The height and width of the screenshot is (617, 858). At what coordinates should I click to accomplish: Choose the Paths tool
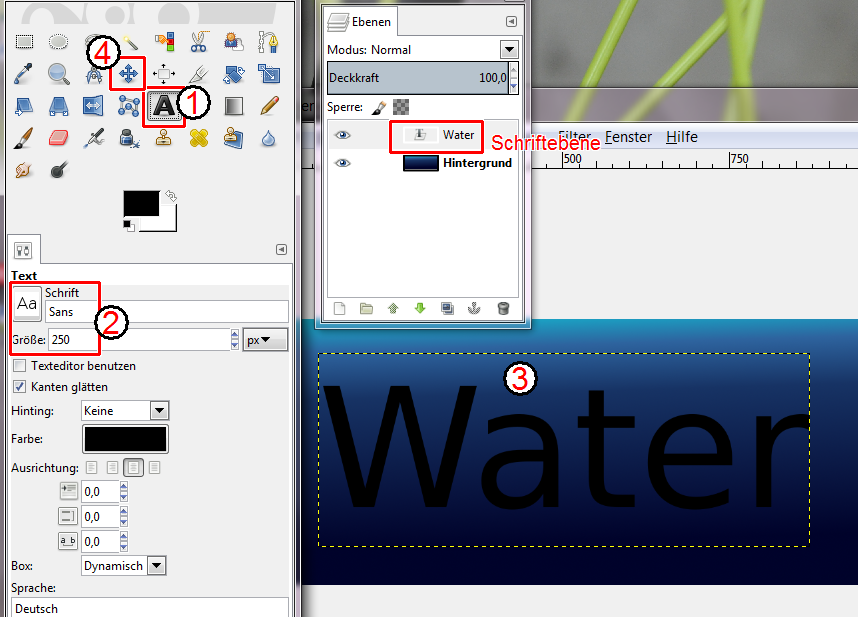(x=269, y=42)
